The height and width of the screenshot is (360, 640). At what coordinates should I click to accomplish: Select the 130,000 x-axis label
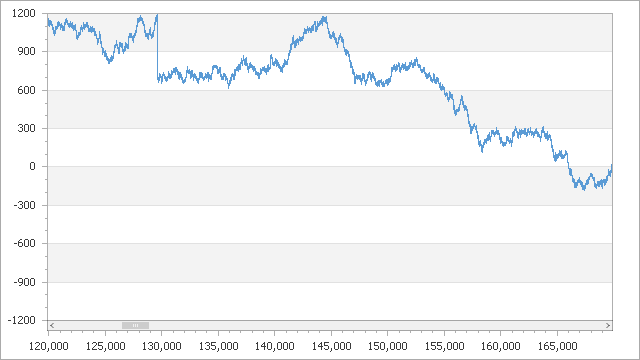pyautogui.click(x=162, y=347)
